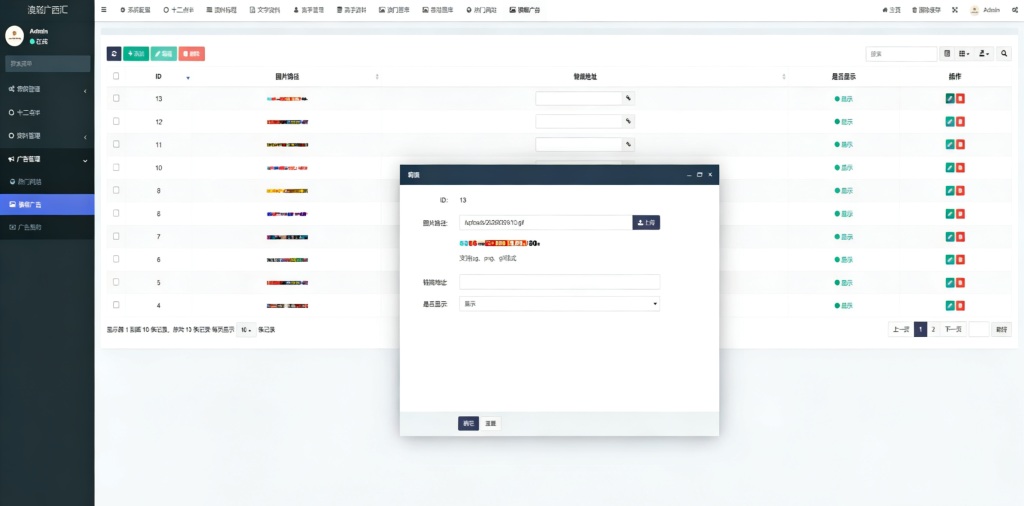
Task: Click the Admin avatar in the sidebar
Action: coord(14,36)
